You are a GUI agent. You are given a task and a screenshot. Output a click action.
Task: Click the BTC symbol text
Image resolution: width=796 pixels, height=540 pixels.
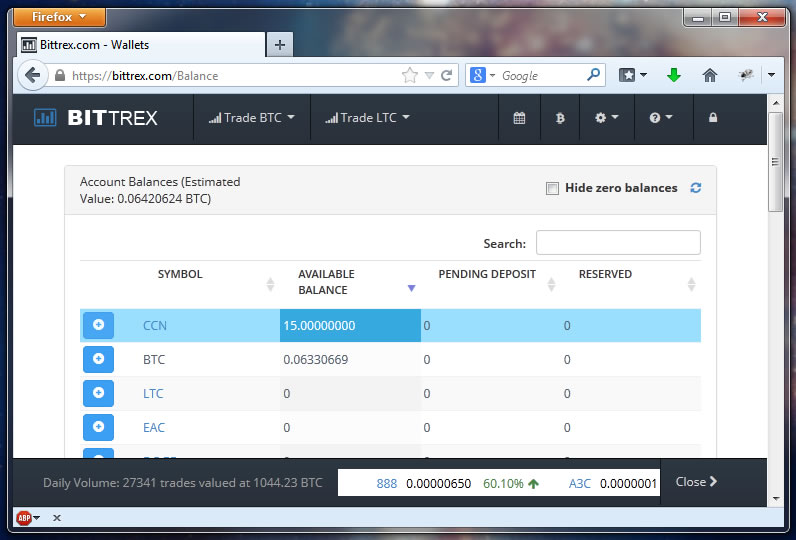pyautogui.click(x=154, y=359)
